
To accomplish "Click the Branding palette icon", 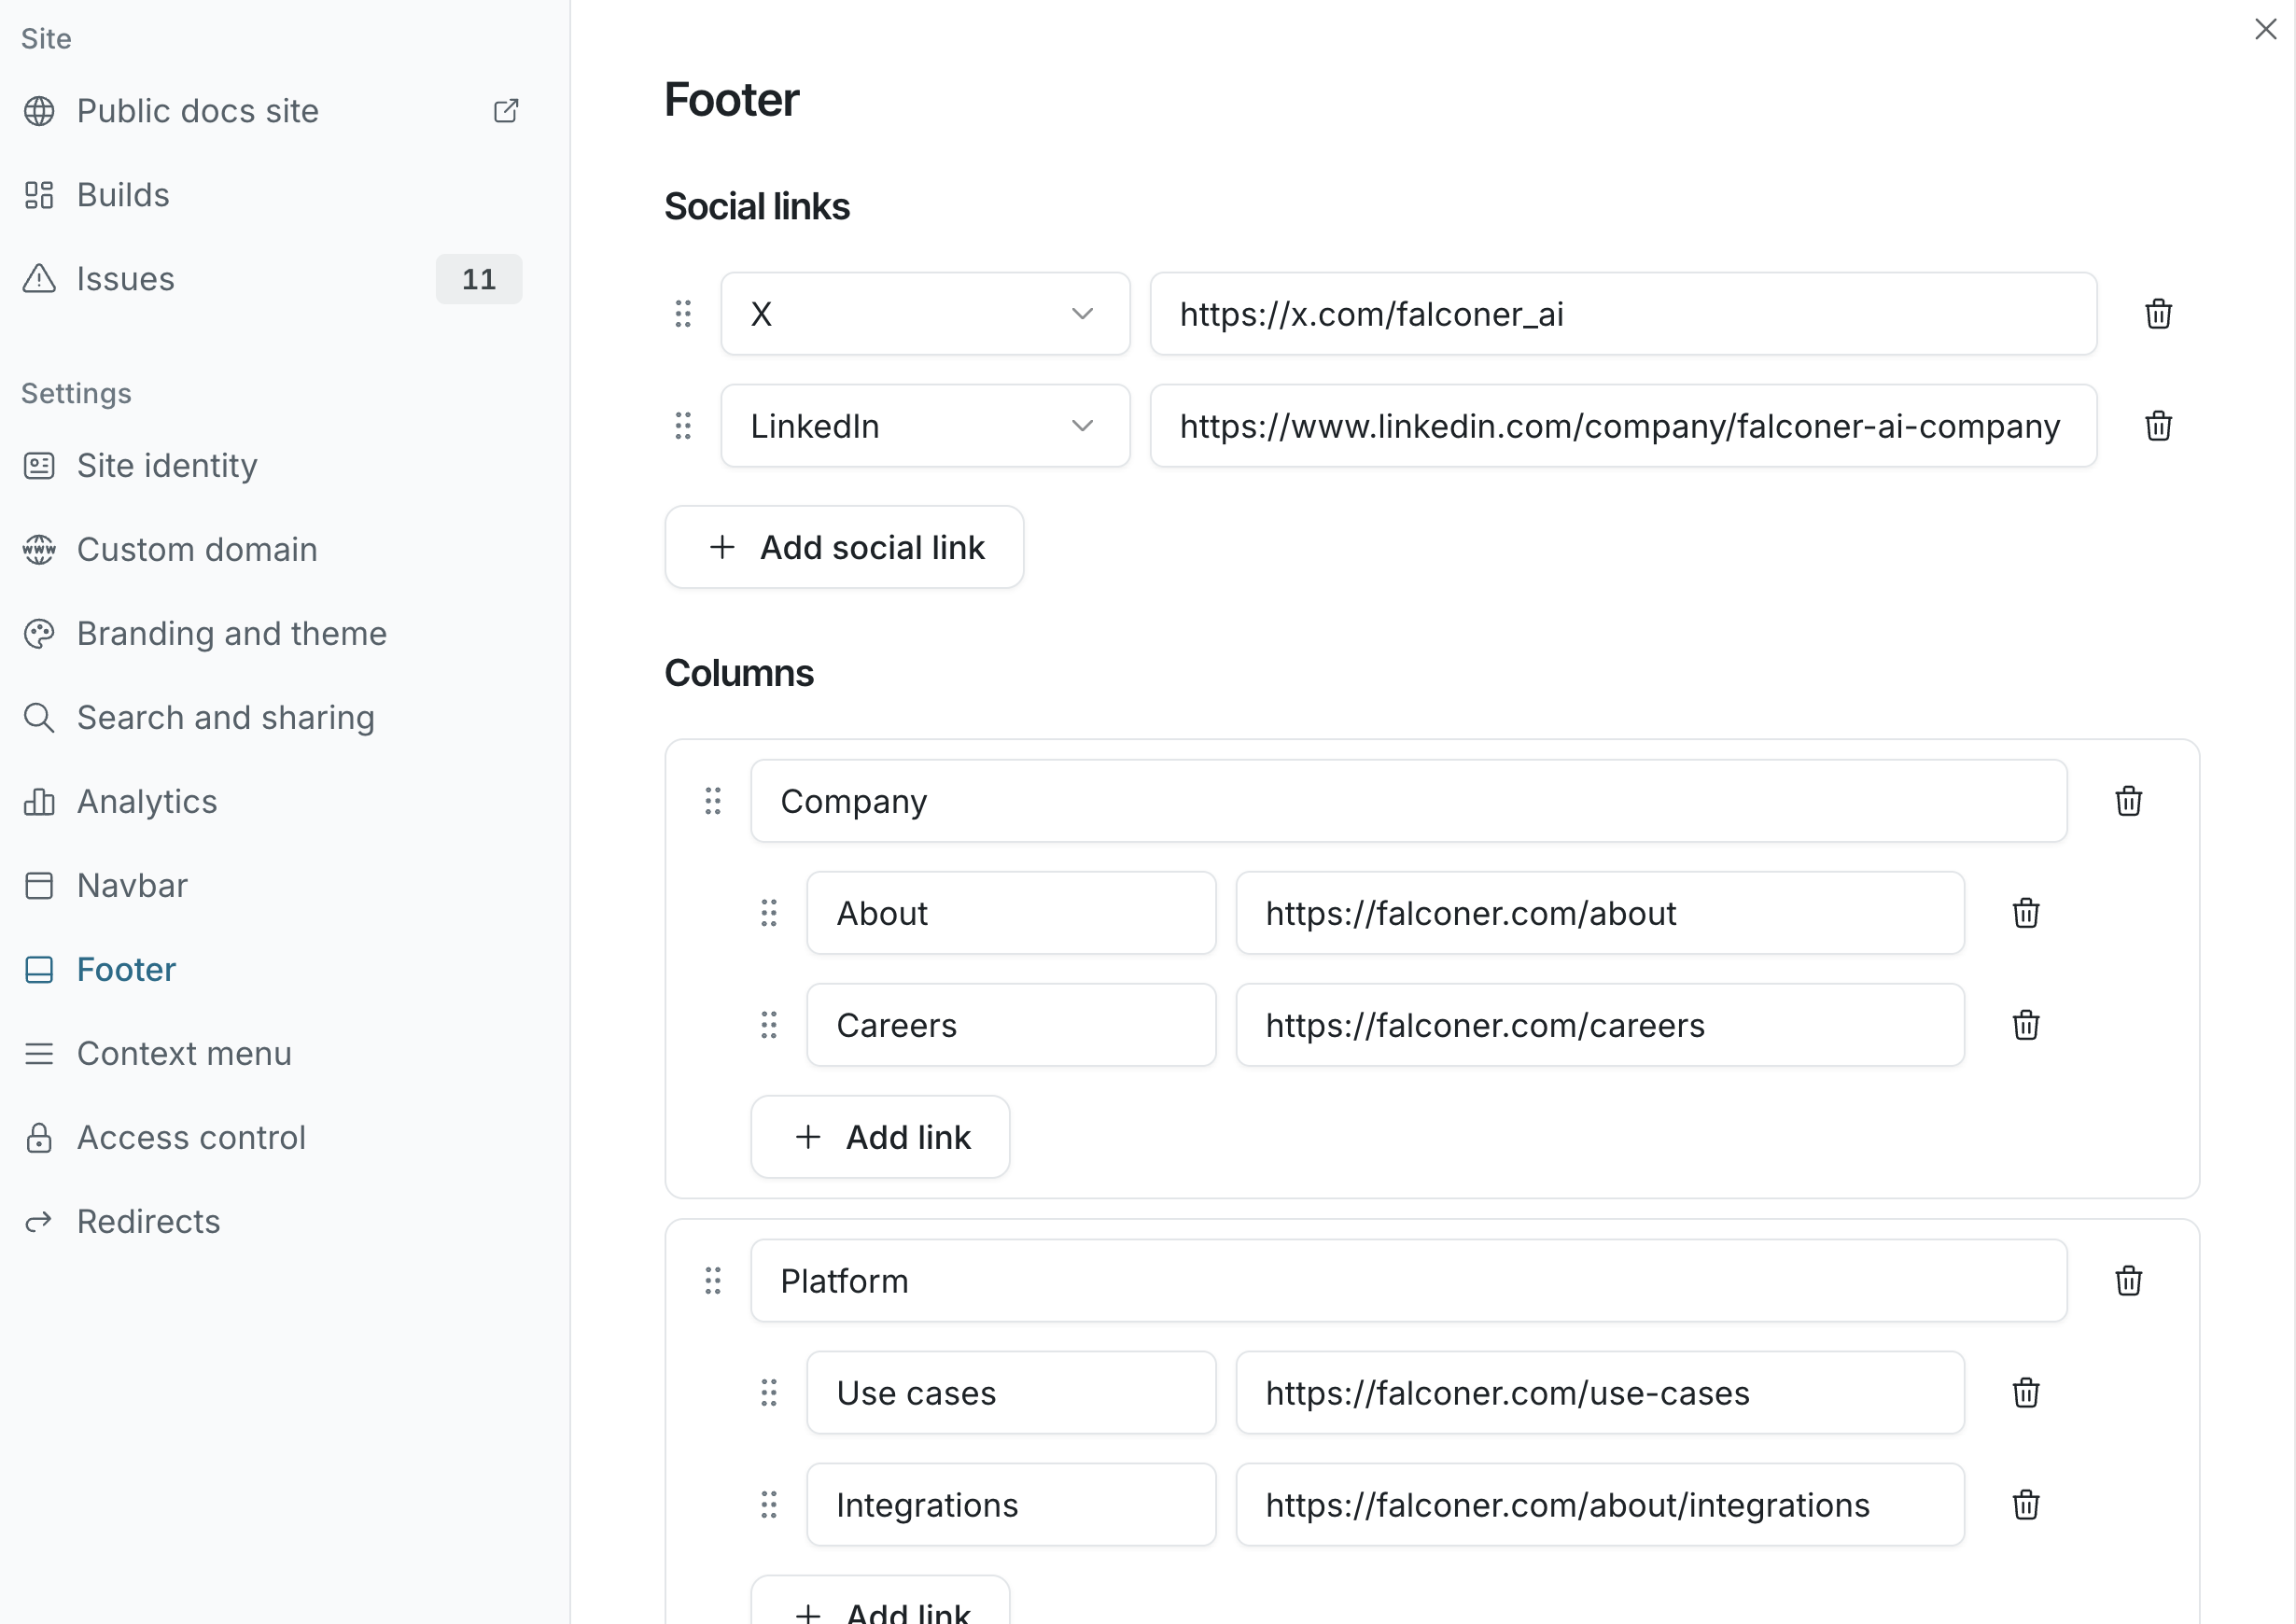I will (39, 634).
